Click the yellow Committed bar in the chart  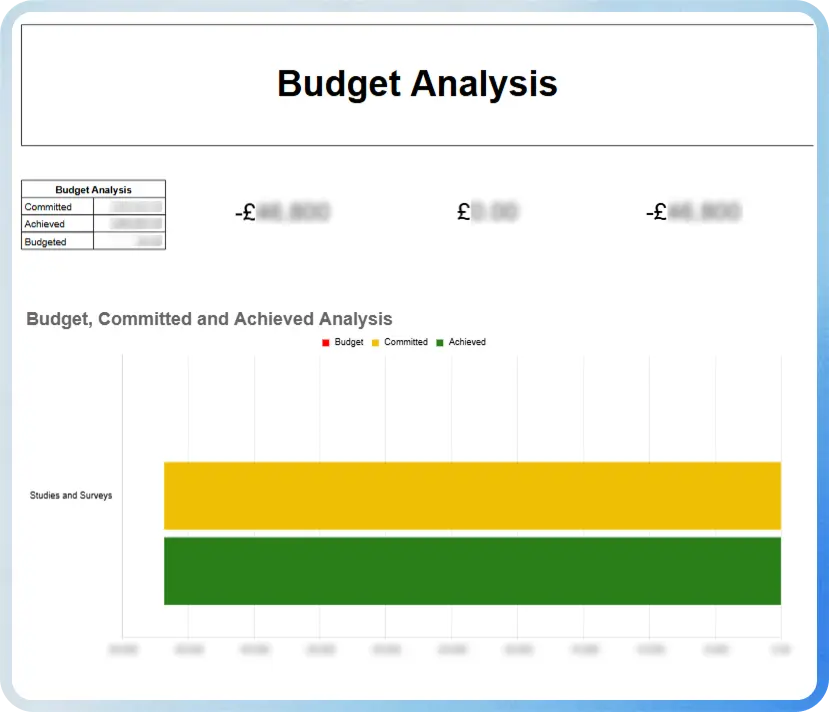[x=472, y=496]
